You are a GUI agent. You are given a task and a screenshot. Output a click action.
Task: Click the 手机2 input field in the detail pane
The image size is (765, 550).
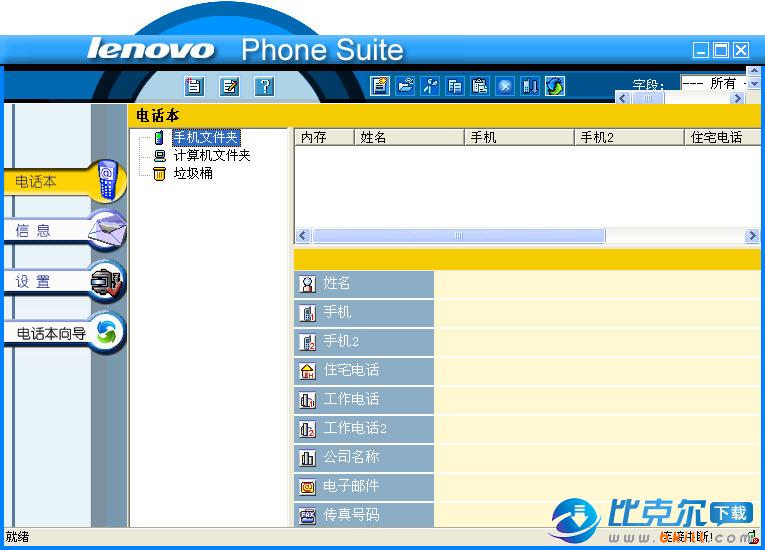pyautogui.click(x=597, y=342)
